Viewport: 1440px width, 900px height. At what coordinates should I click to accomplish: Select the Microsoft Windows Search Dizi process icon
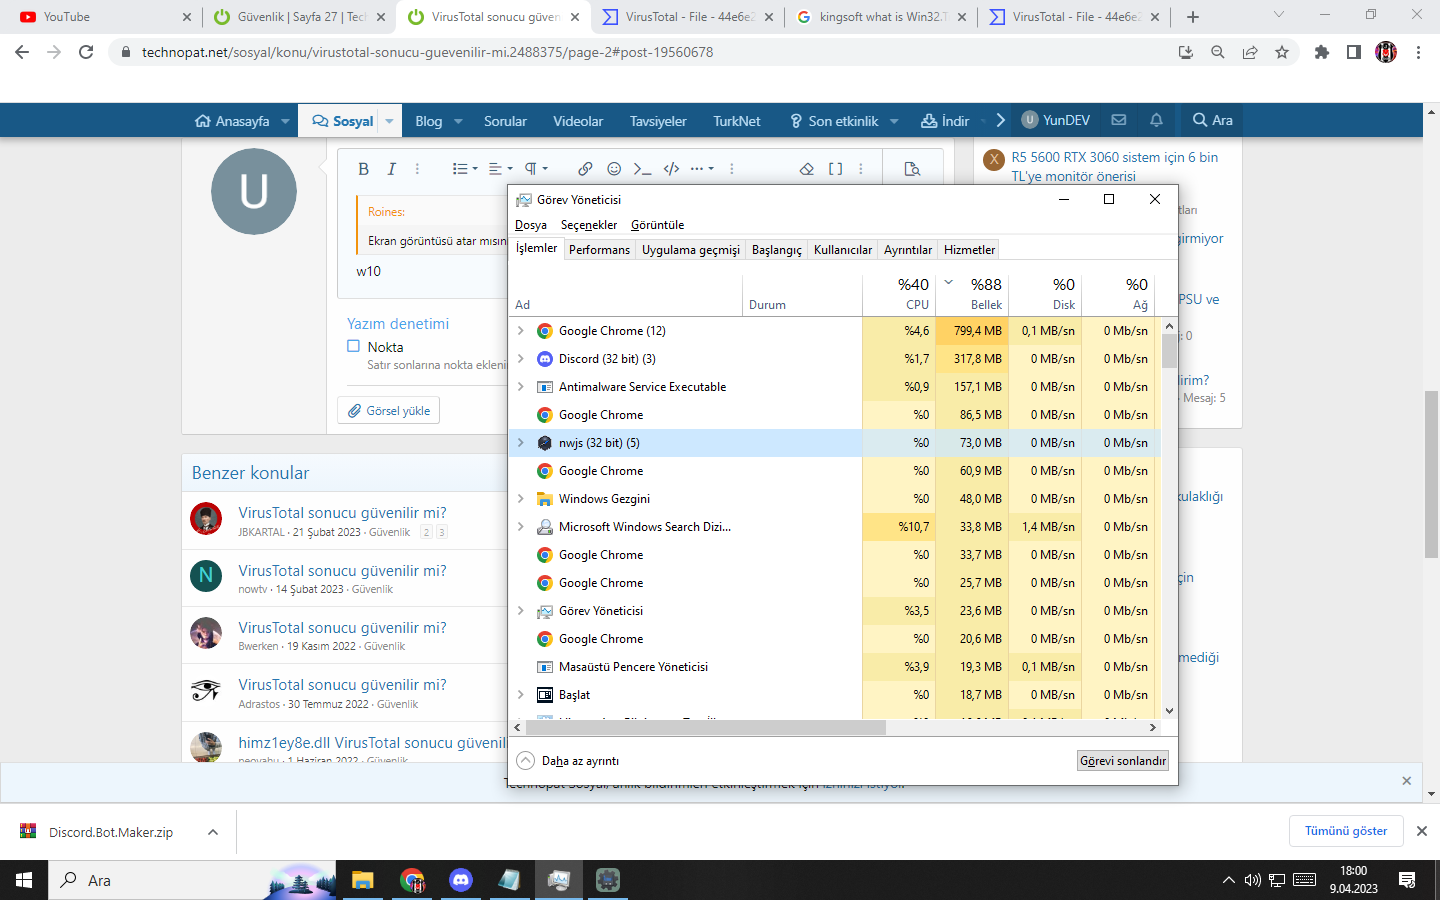[x=545, y=527]
